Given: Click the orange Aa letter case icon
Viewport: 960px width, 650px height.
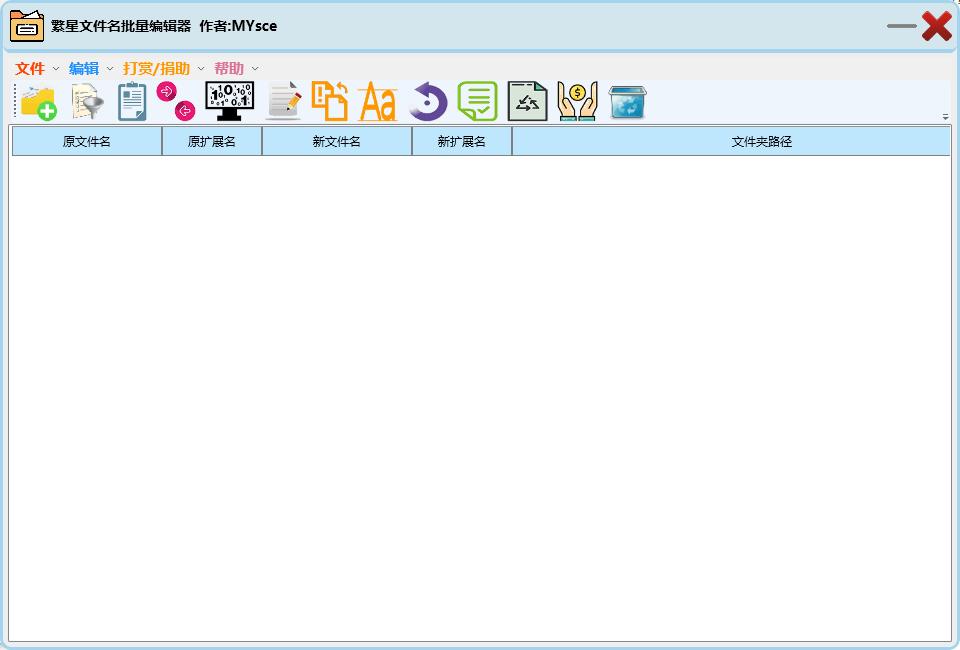Looking at the screenshot, I should tap(378, 102).
